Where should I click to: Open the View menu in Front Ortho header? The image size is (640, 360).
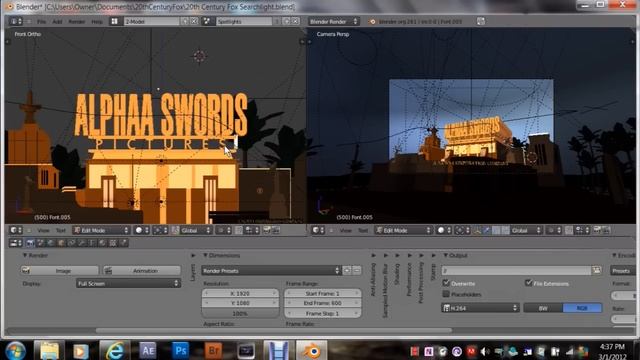43,230
